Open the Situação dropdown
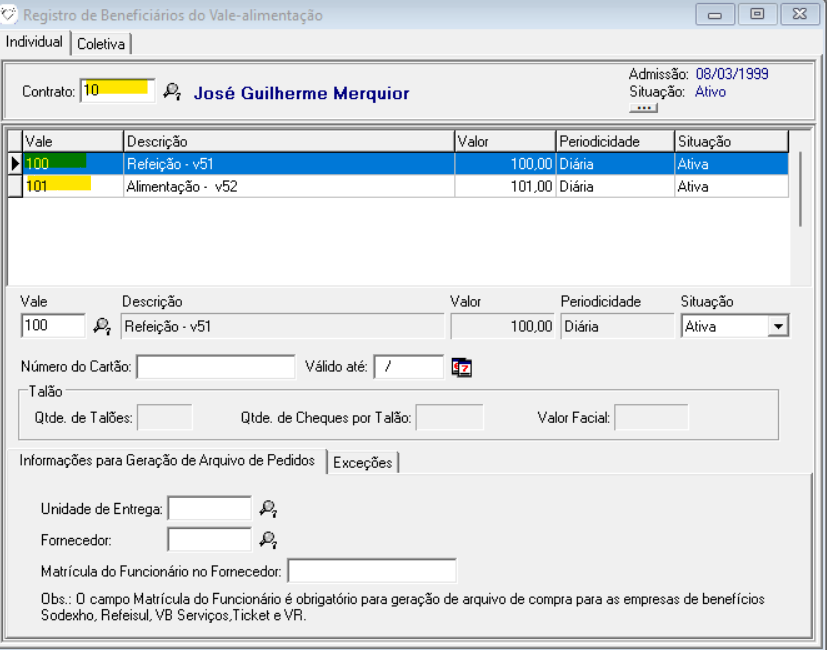Viewport: 827px width, 650px height. coord(778,326)
